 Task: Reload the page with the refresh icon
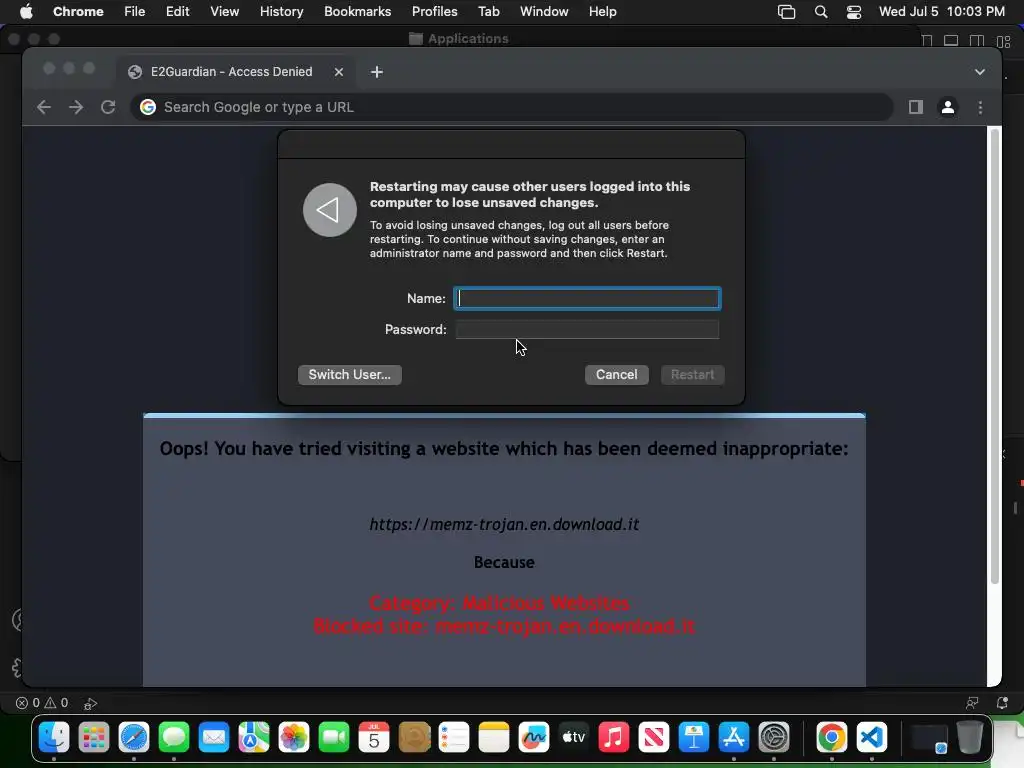click(108, 107)
